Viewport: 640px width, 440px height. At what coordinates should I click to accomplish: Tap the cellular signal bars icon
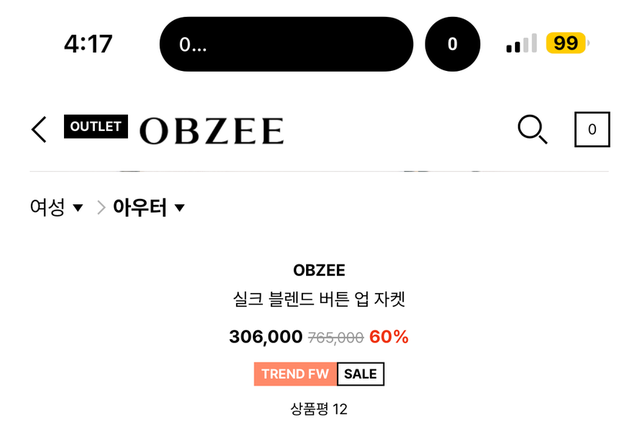point(521,44)
